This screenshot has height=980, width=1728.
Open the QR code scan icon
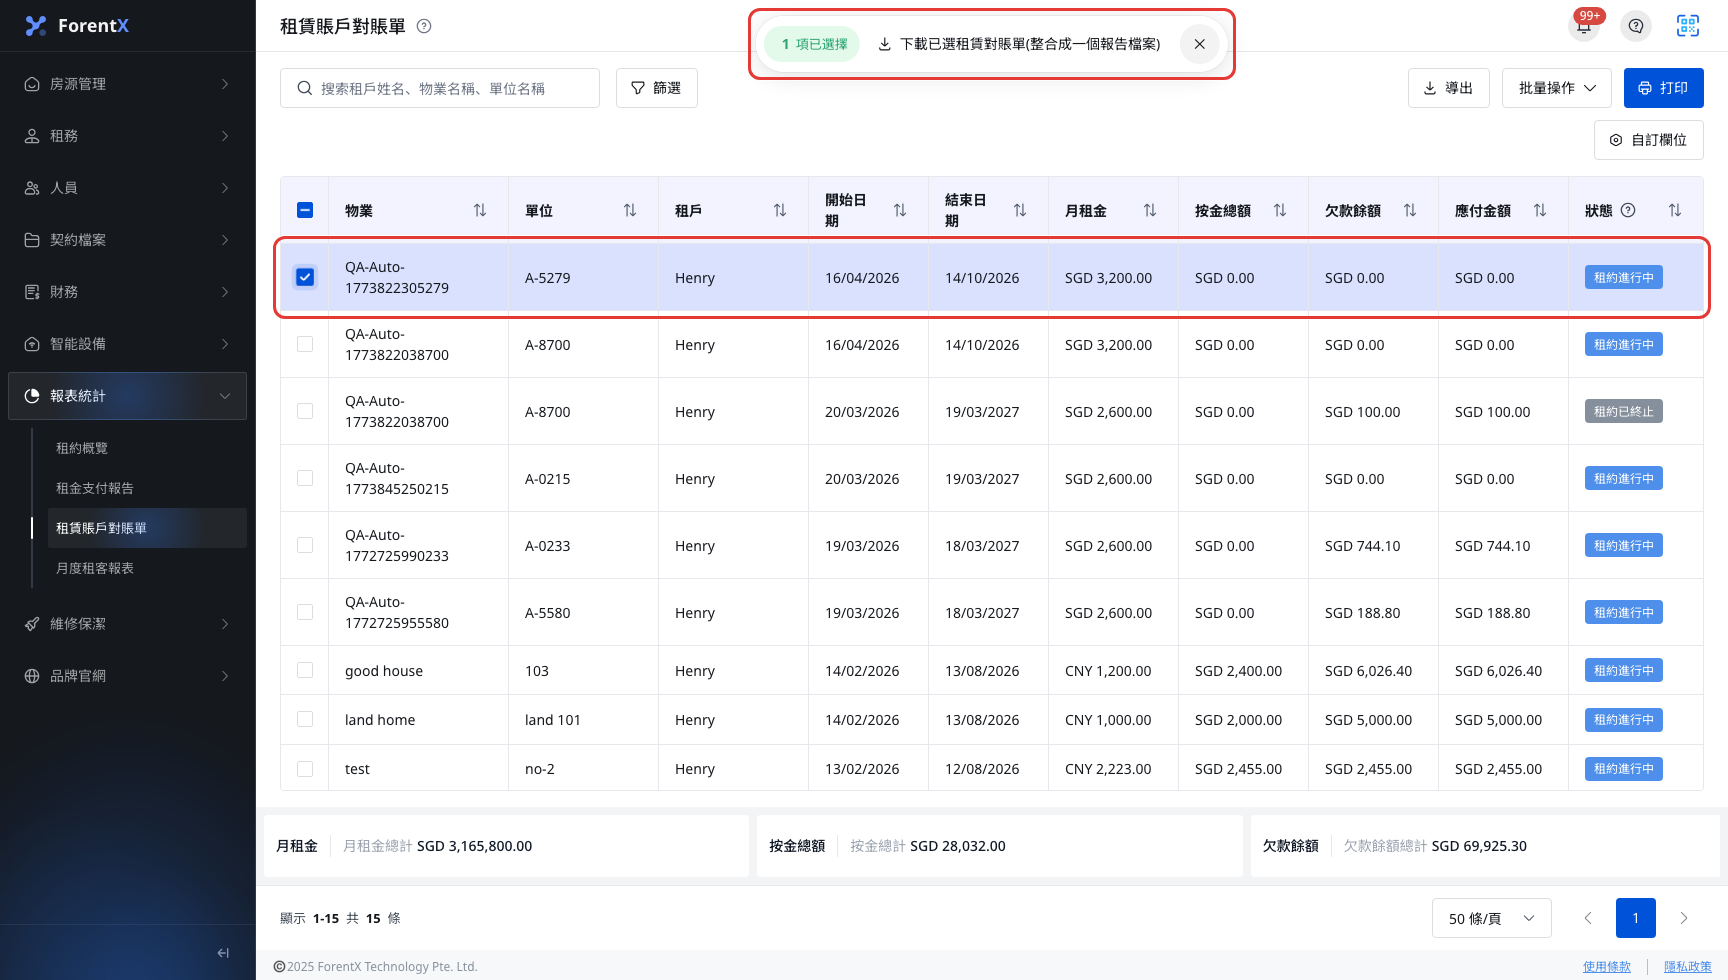[x=1688, y=26]
